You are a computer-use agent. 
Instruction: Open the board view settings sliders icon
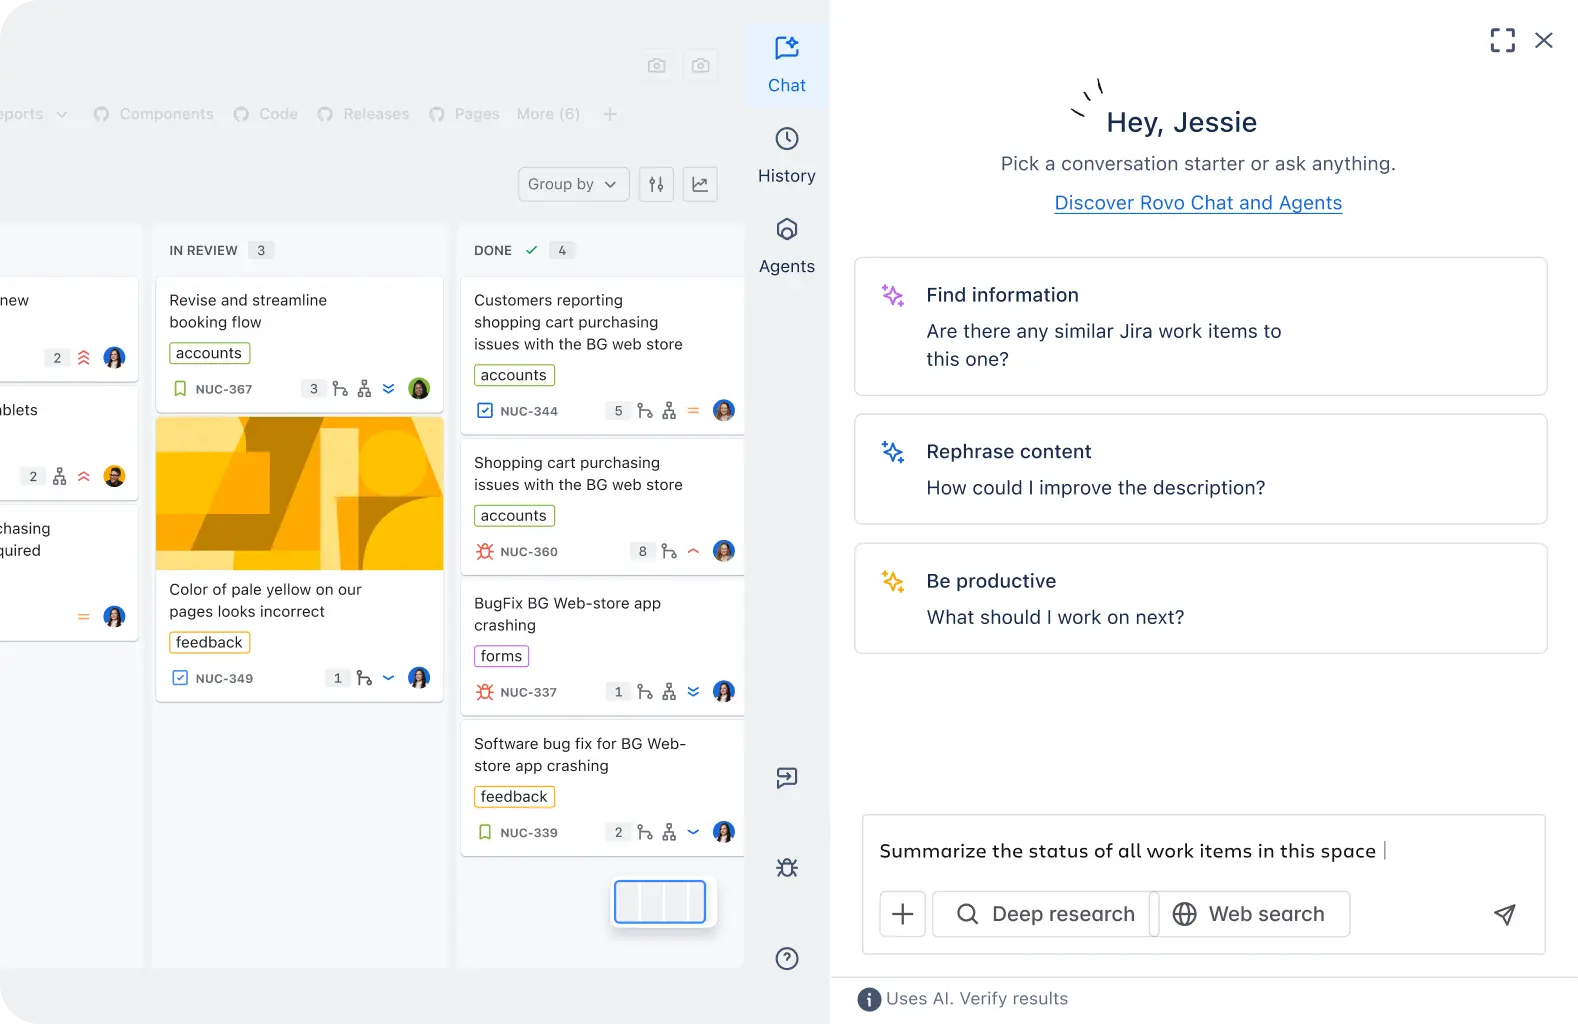pos(656,184)
